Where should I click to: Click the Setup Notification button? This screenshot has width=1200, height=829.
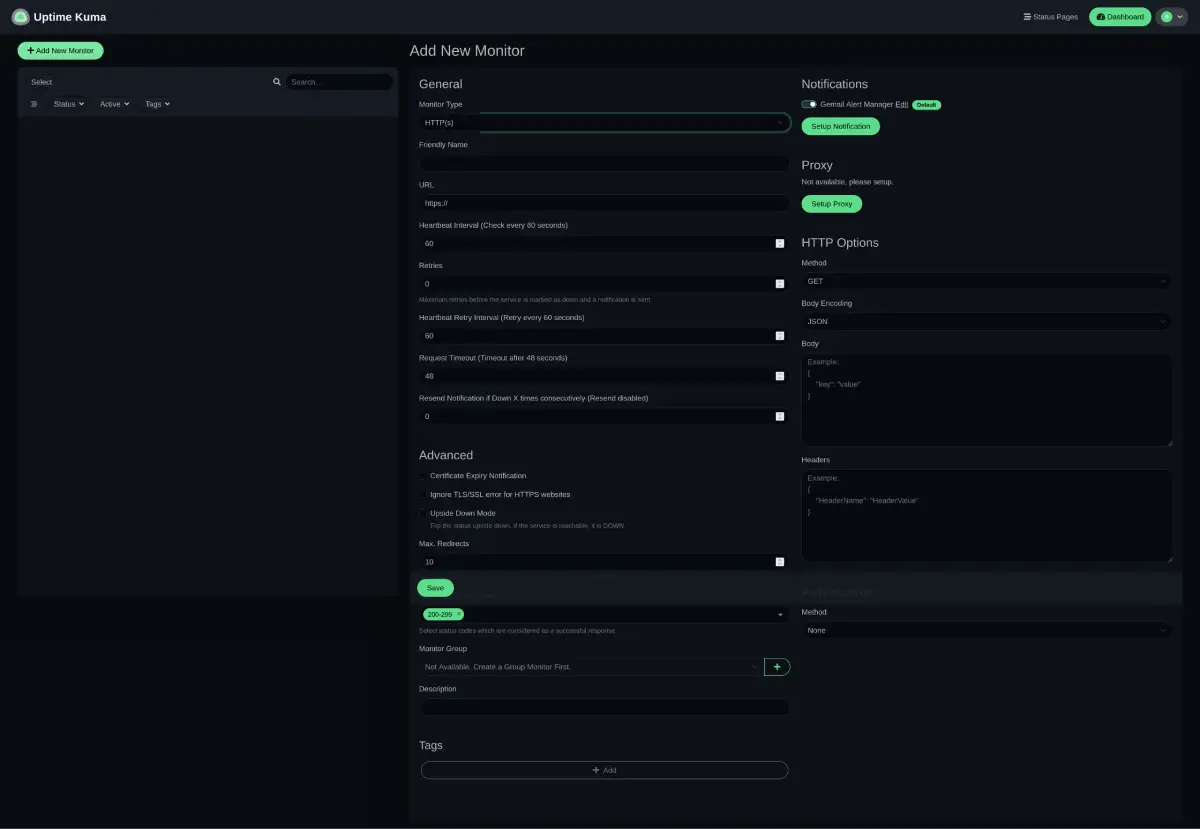click(x=840, y=126)
